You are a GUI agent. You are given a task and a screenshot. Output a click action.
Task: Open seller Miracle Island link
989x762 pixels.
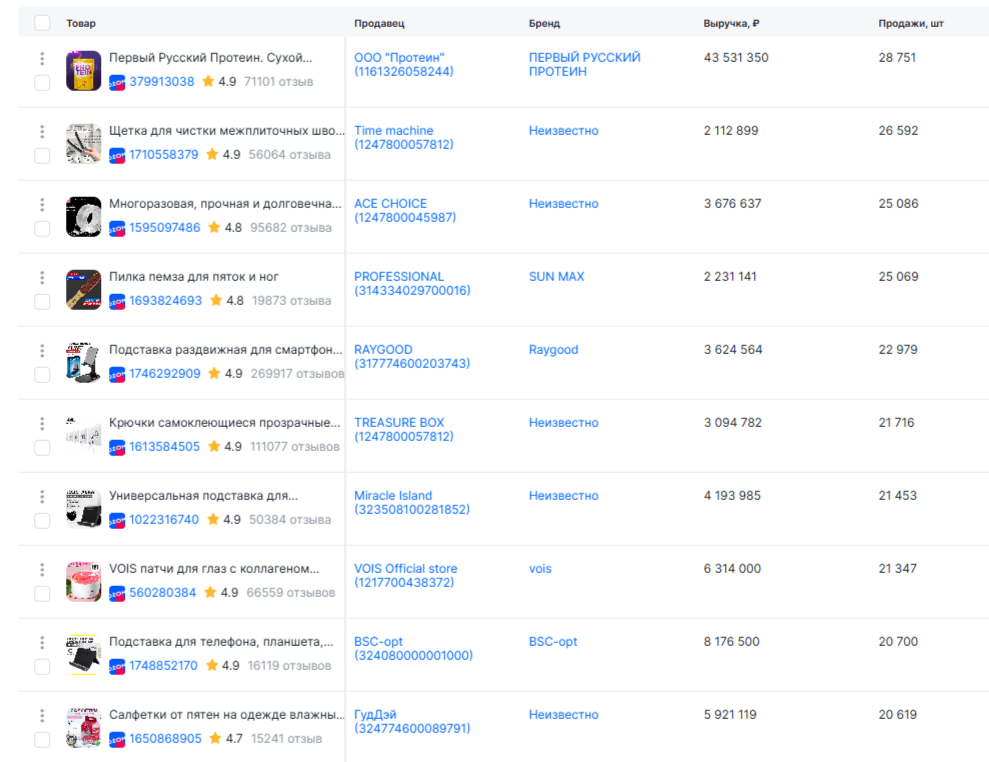click(x=412, y=503)
